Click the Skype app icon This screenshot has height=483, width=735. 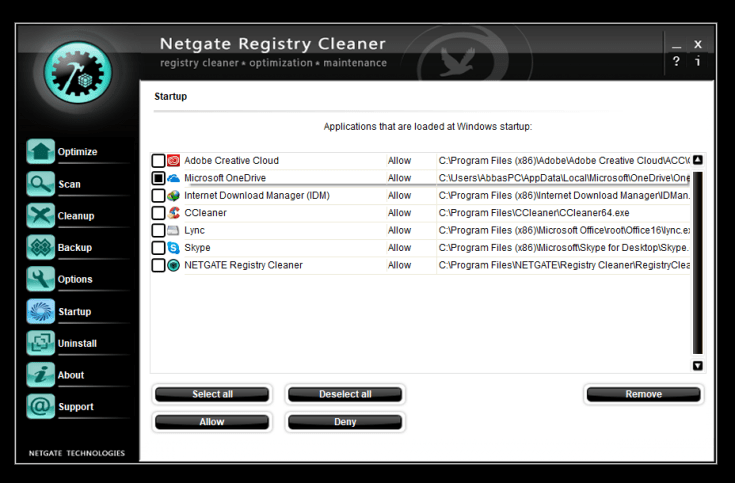(173, 248)
